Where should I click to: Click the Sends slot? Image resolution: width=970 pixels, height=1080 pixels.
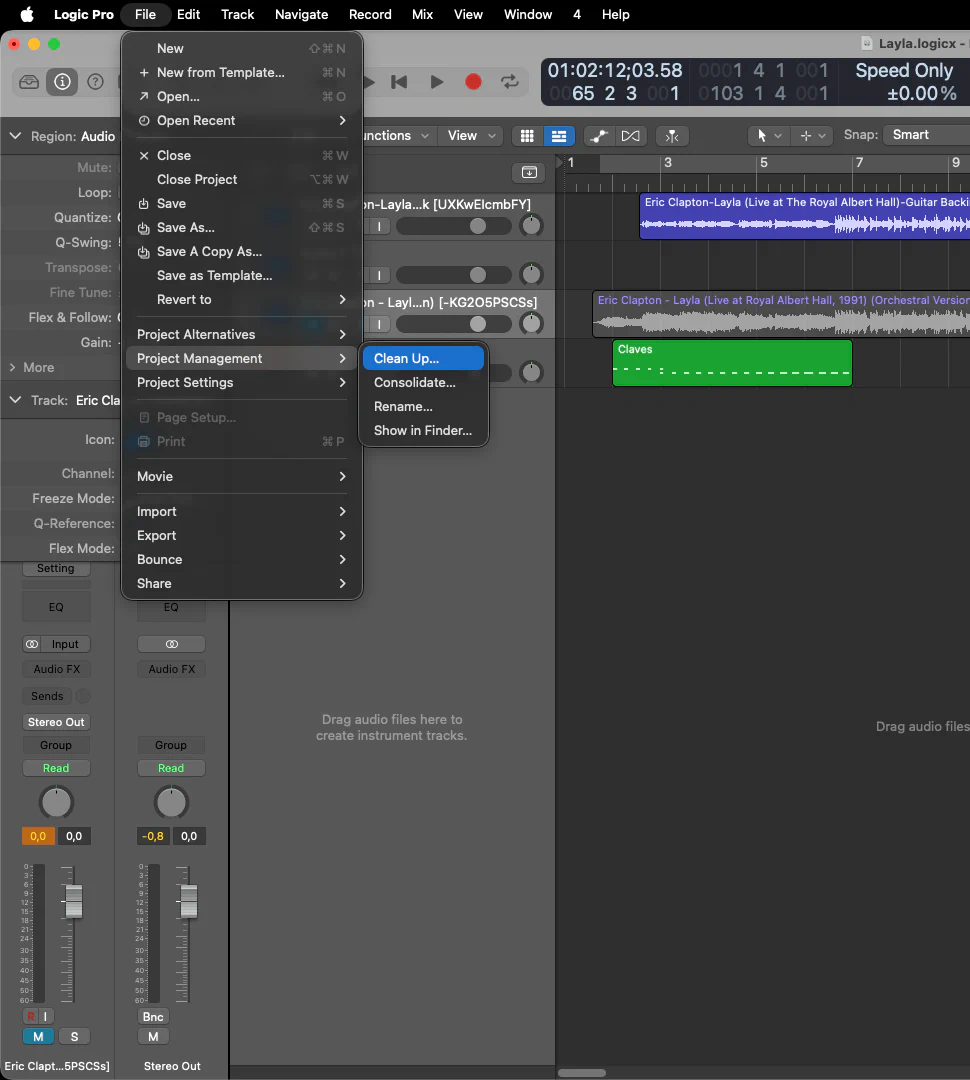pyautogui.click(x=47, y=696)
